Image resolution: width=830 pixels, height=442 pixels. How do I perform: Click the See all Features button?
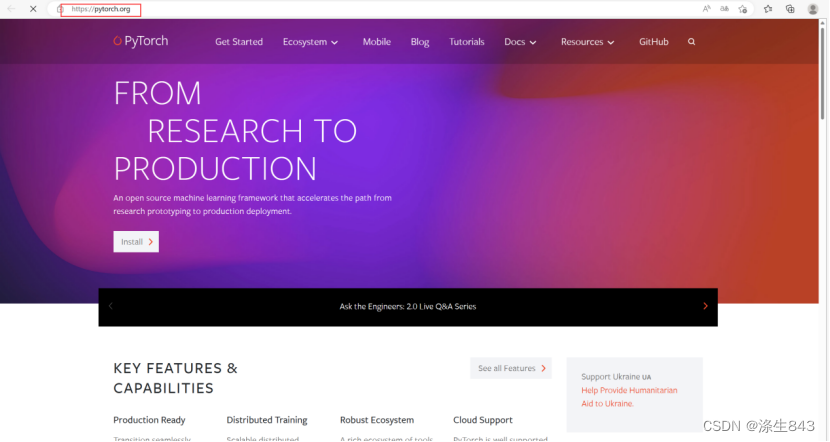pos(511,368)
